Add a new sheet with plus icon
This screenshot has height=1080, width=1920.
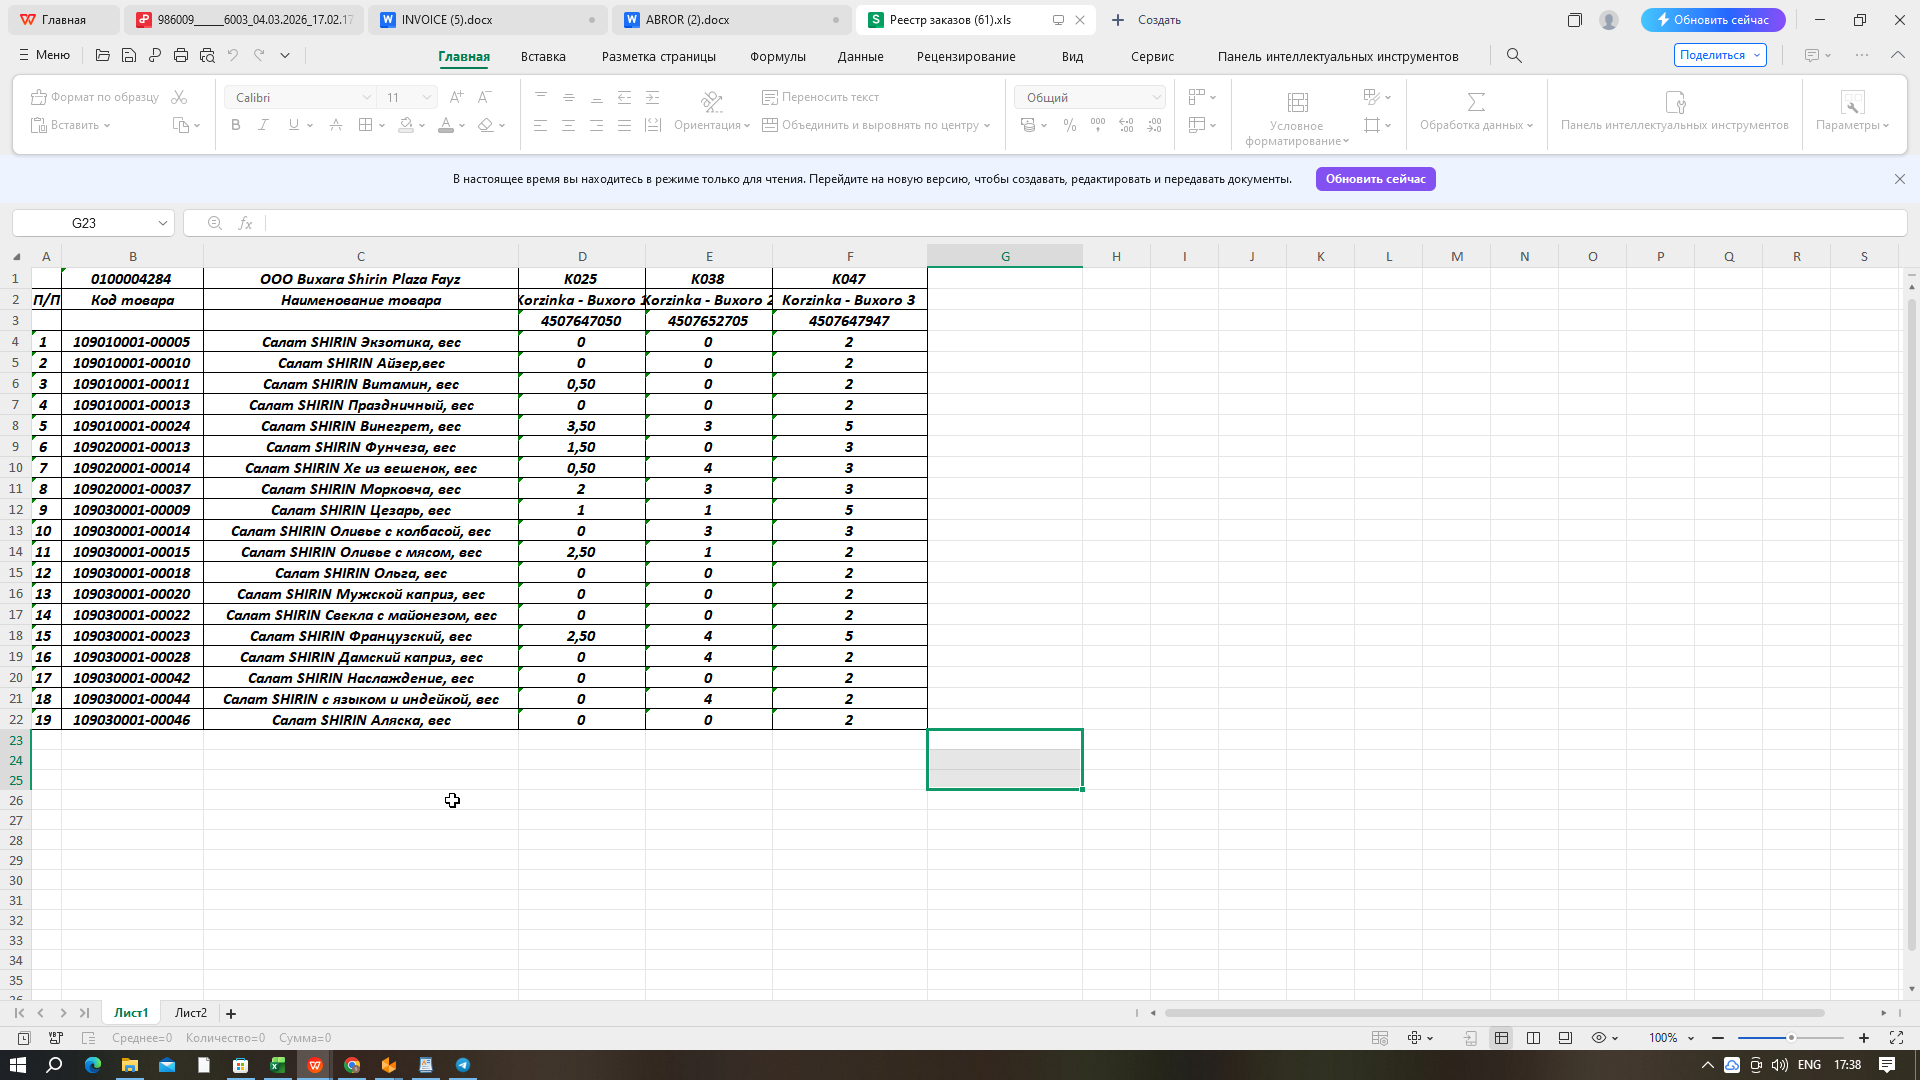[231, 1013]
